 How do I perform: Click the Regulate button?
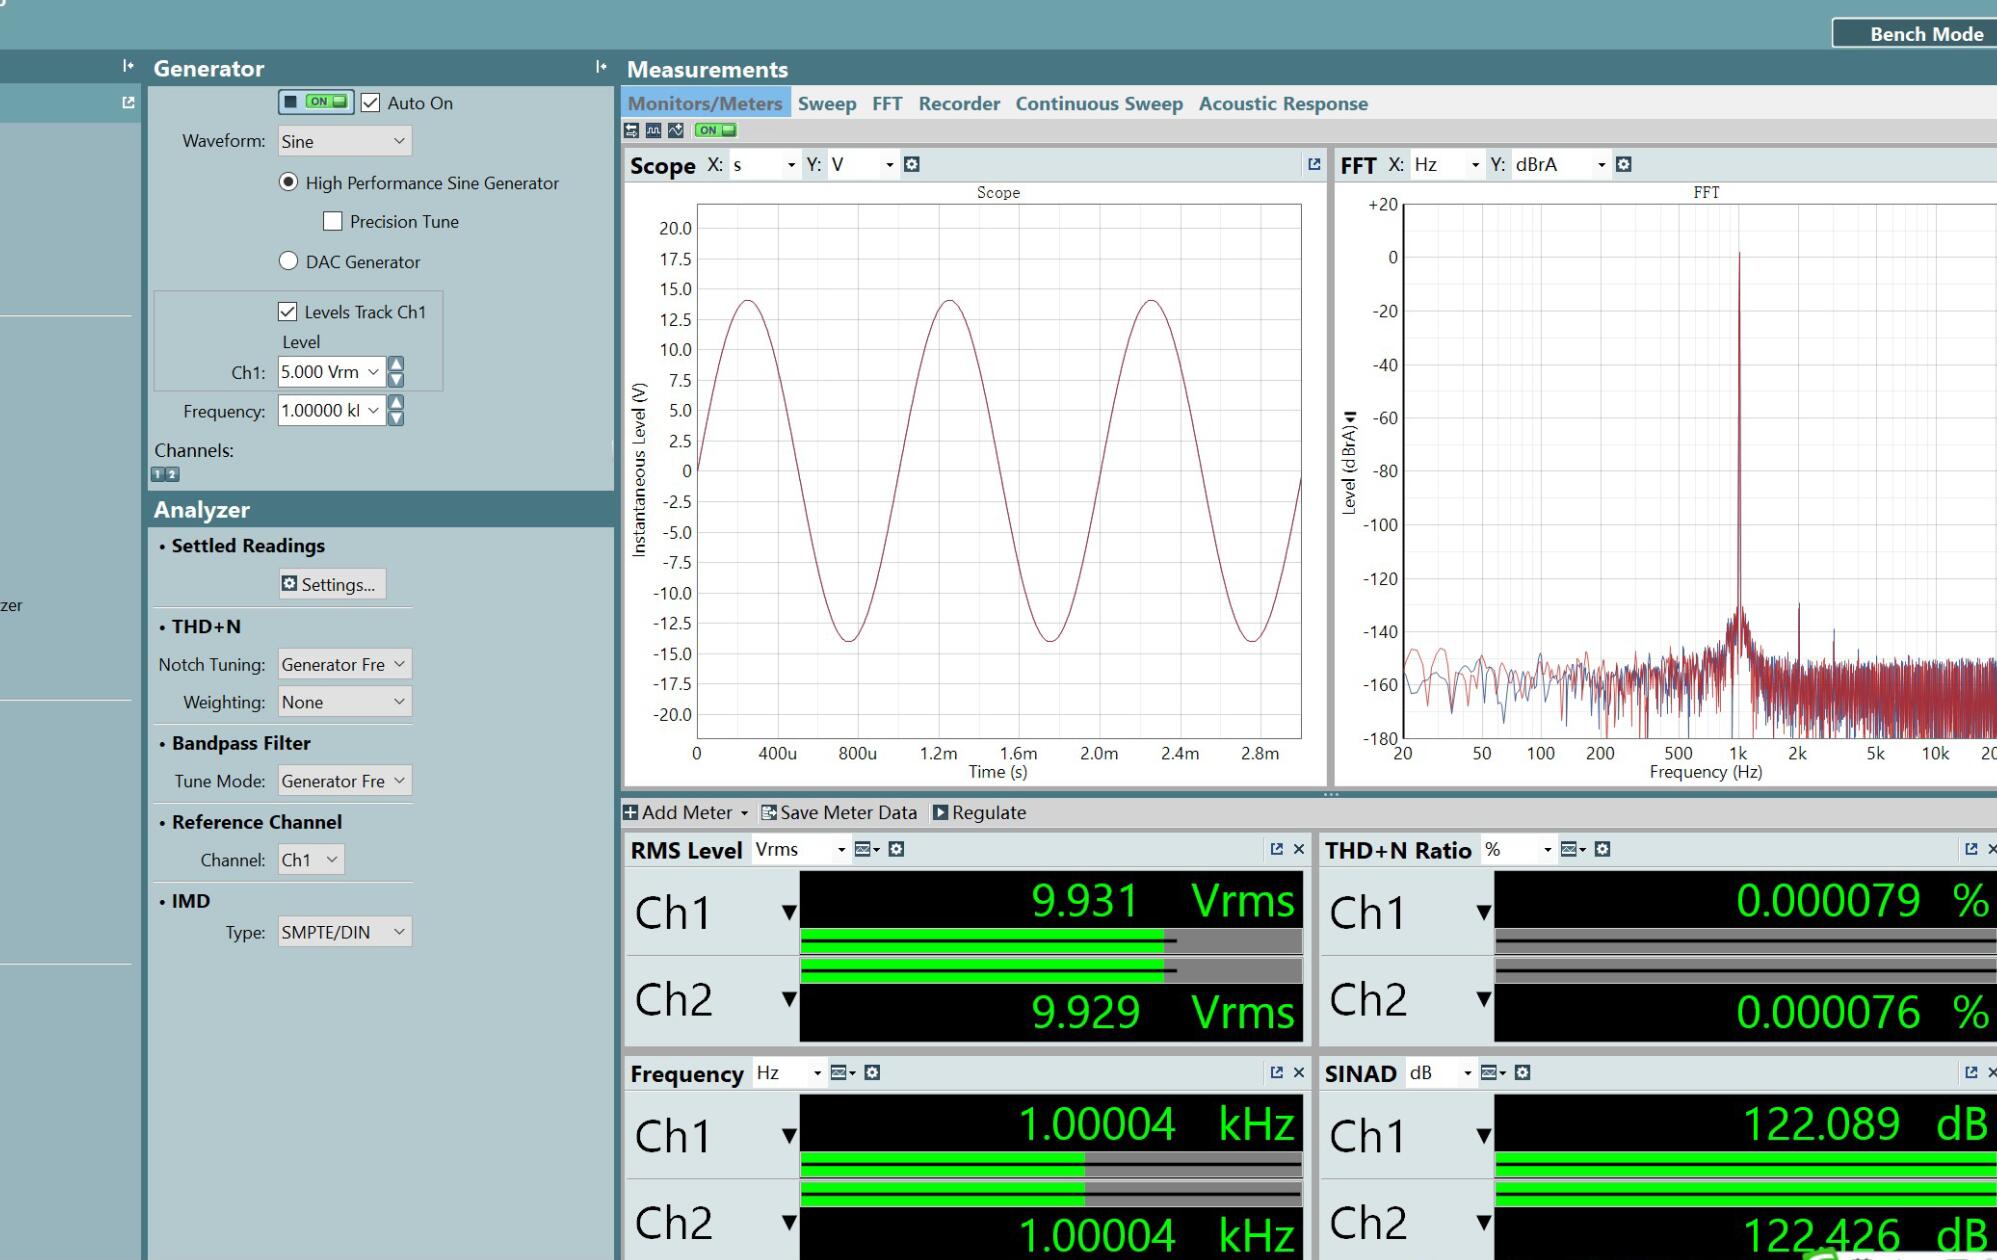tap(979, 812)
